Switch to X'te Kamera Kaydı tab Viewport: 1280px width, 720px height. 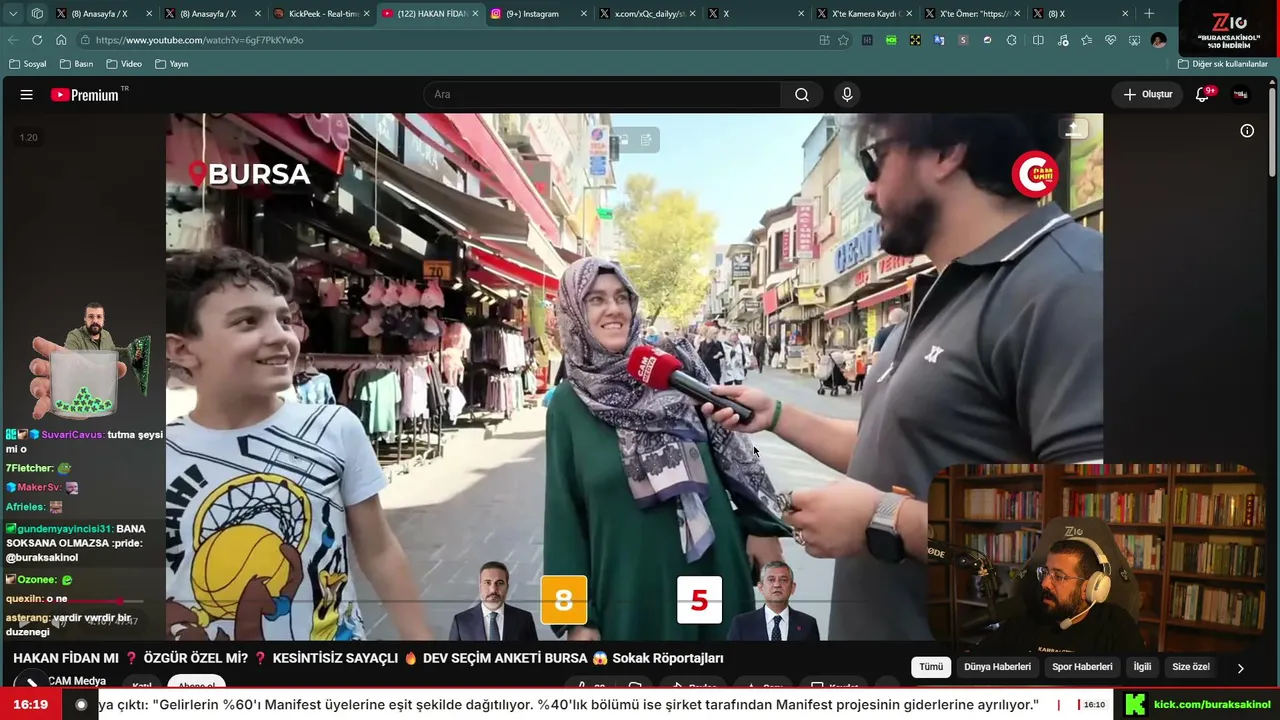[864, 14]
